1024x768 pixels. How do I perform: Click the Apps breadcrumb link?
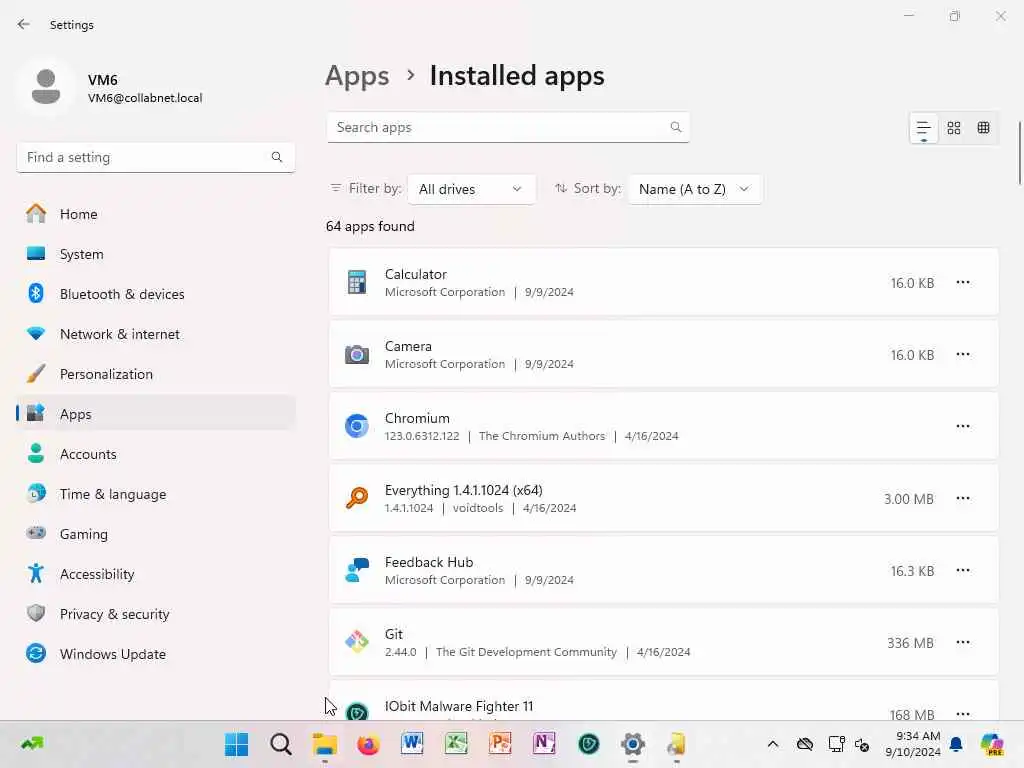coord(357,76)
